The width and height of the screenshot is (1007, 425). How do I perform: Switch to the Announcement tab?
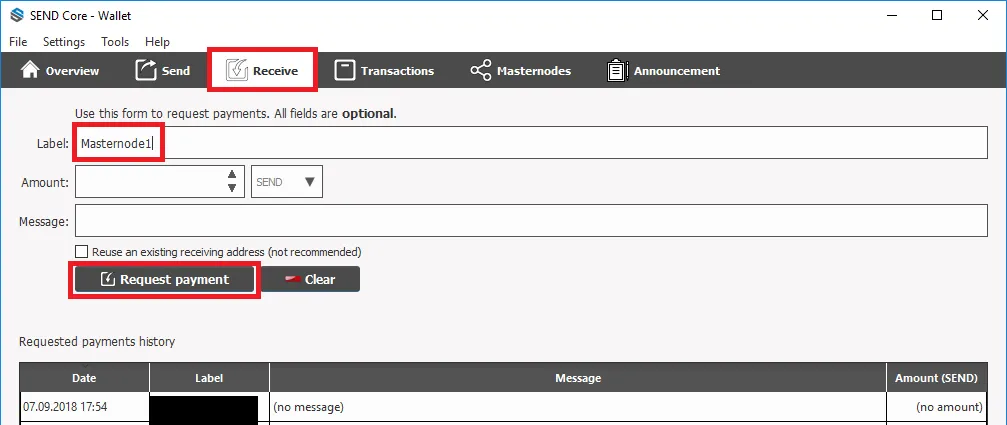point(663,71)
